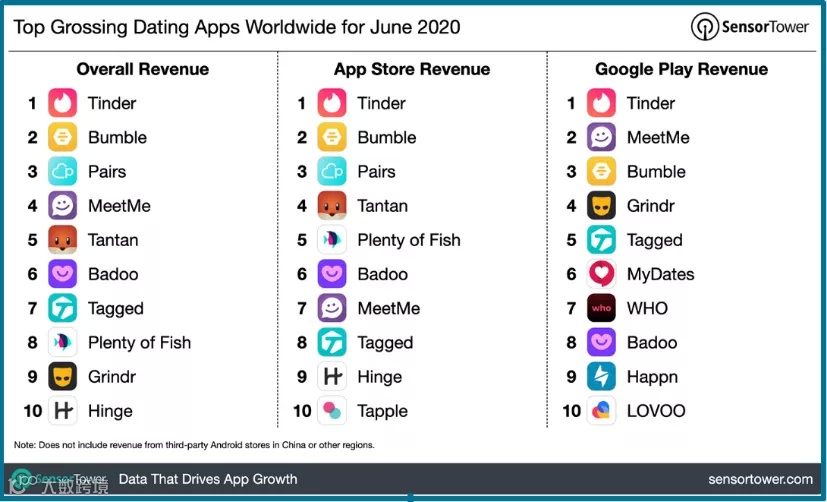Click the Happn lightning icon
The width and height of the screenshot is (827, 502).
pyautogui.click(x=601, y=376)
